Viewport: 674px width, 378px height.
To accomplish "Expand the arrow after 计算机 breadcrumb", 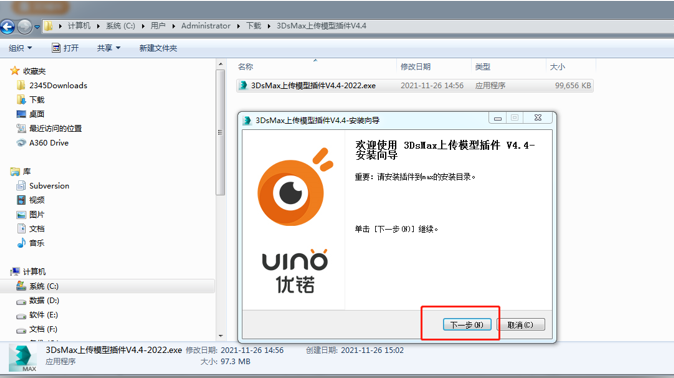I will 98,26.
